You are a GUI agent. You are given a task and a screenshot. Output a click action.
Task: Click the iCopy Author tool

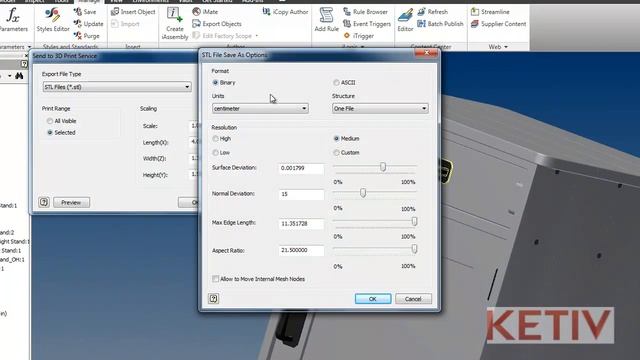tap(285, 12)
